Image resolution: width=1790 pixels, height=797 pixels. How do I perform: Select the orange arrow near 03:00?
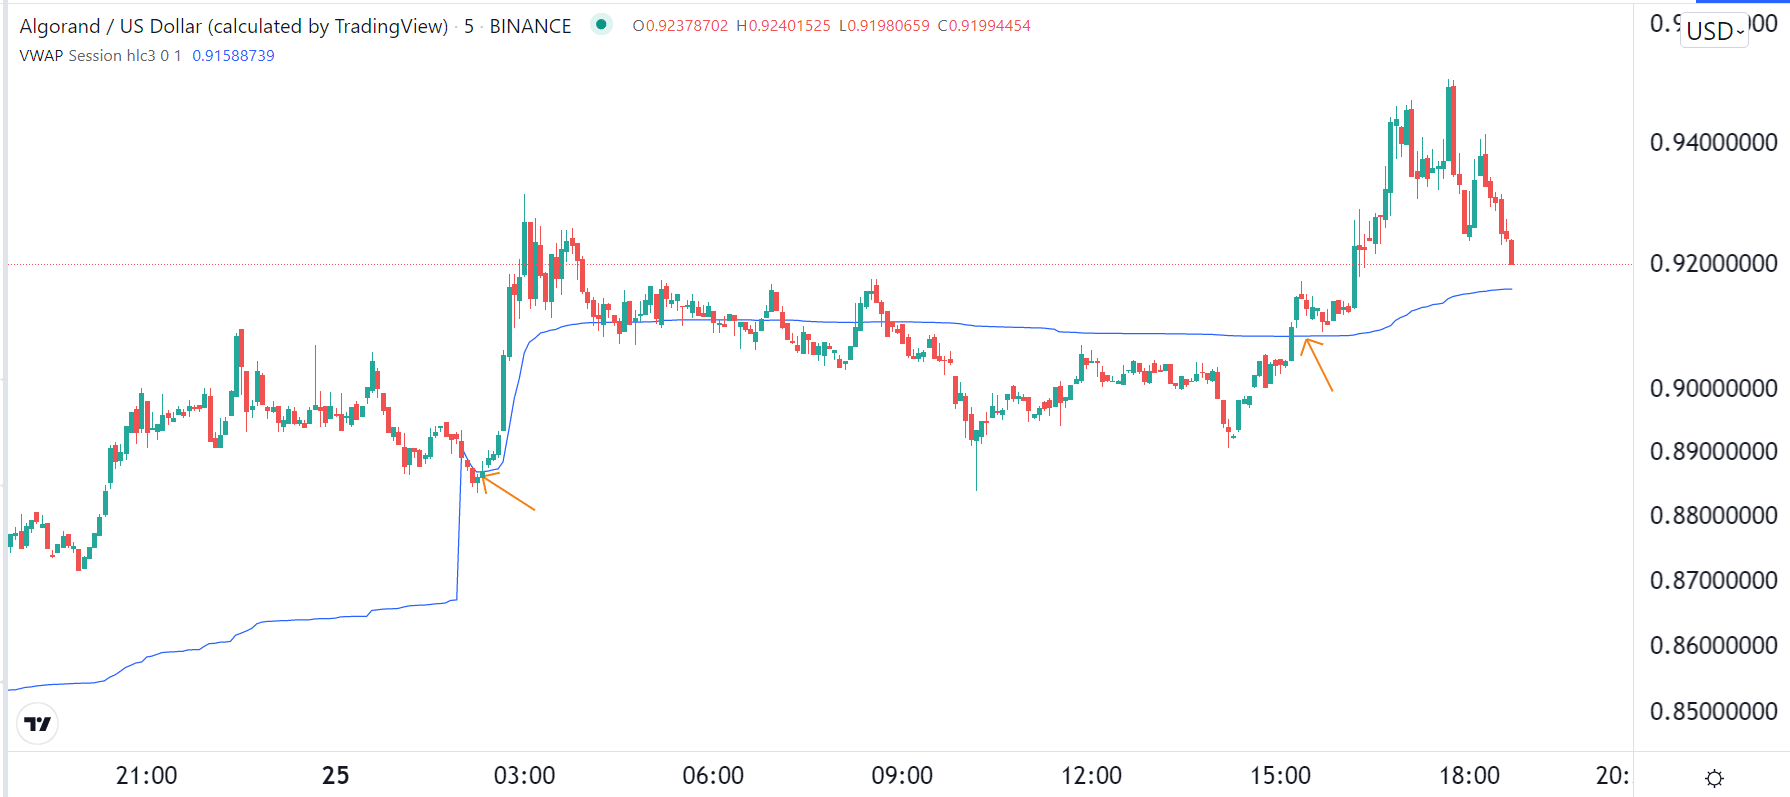tap(509, 492)
